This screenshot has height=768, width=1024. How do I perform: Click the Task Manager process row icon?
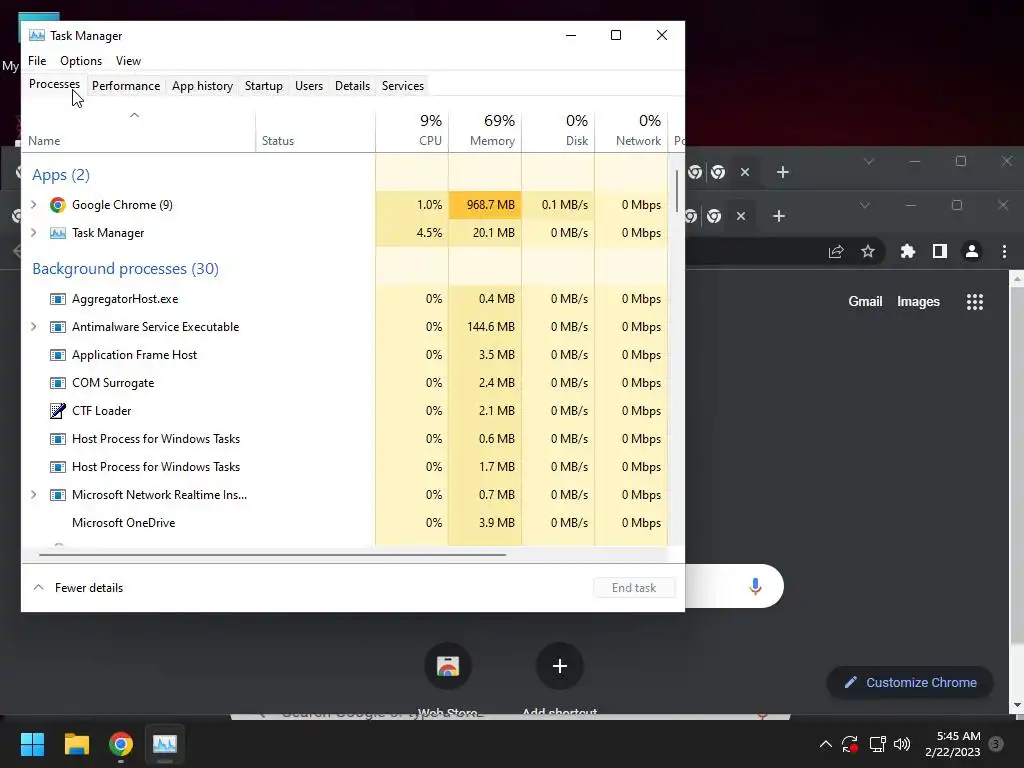tap(57, 233)
